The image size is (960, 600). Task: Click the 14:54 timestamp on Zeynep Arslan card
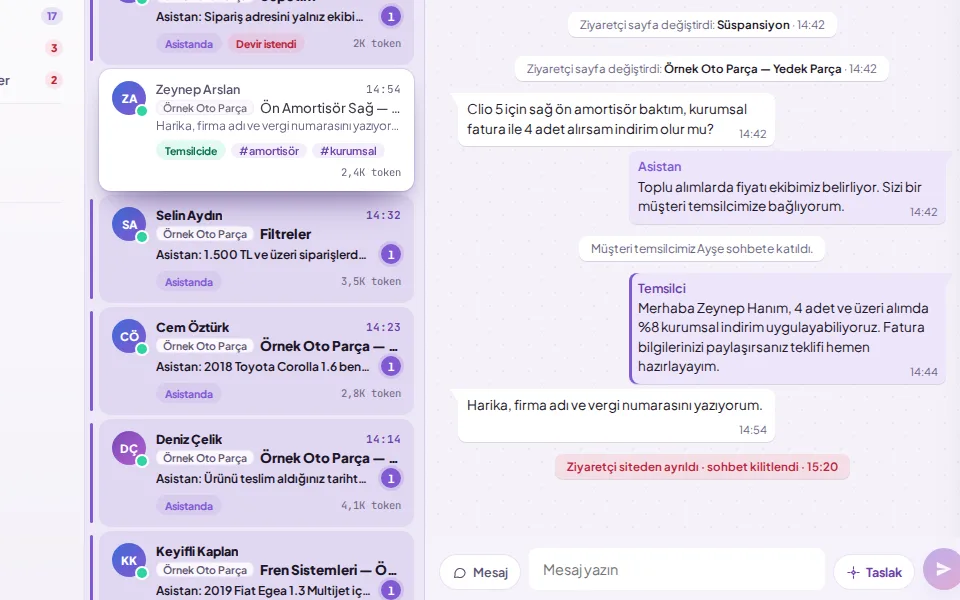(383, 89)
